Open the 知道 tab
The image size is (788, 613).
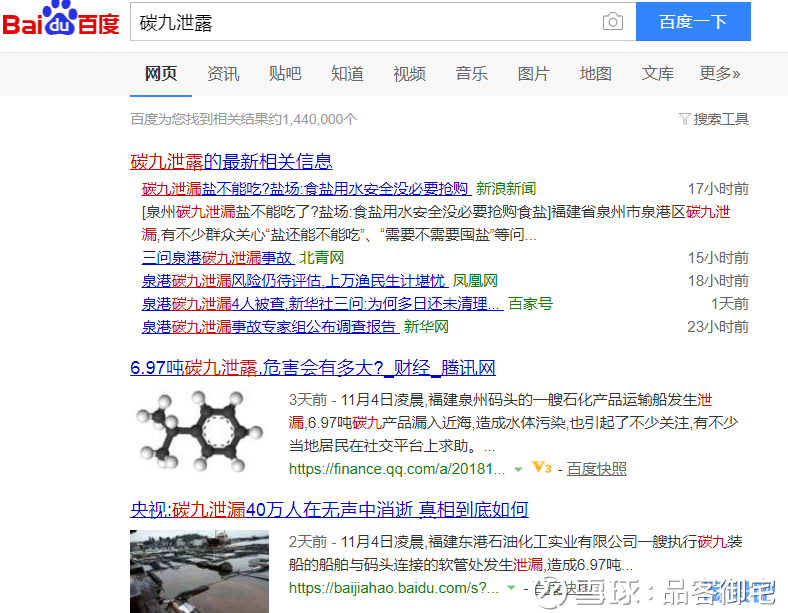tap(347, 74)
